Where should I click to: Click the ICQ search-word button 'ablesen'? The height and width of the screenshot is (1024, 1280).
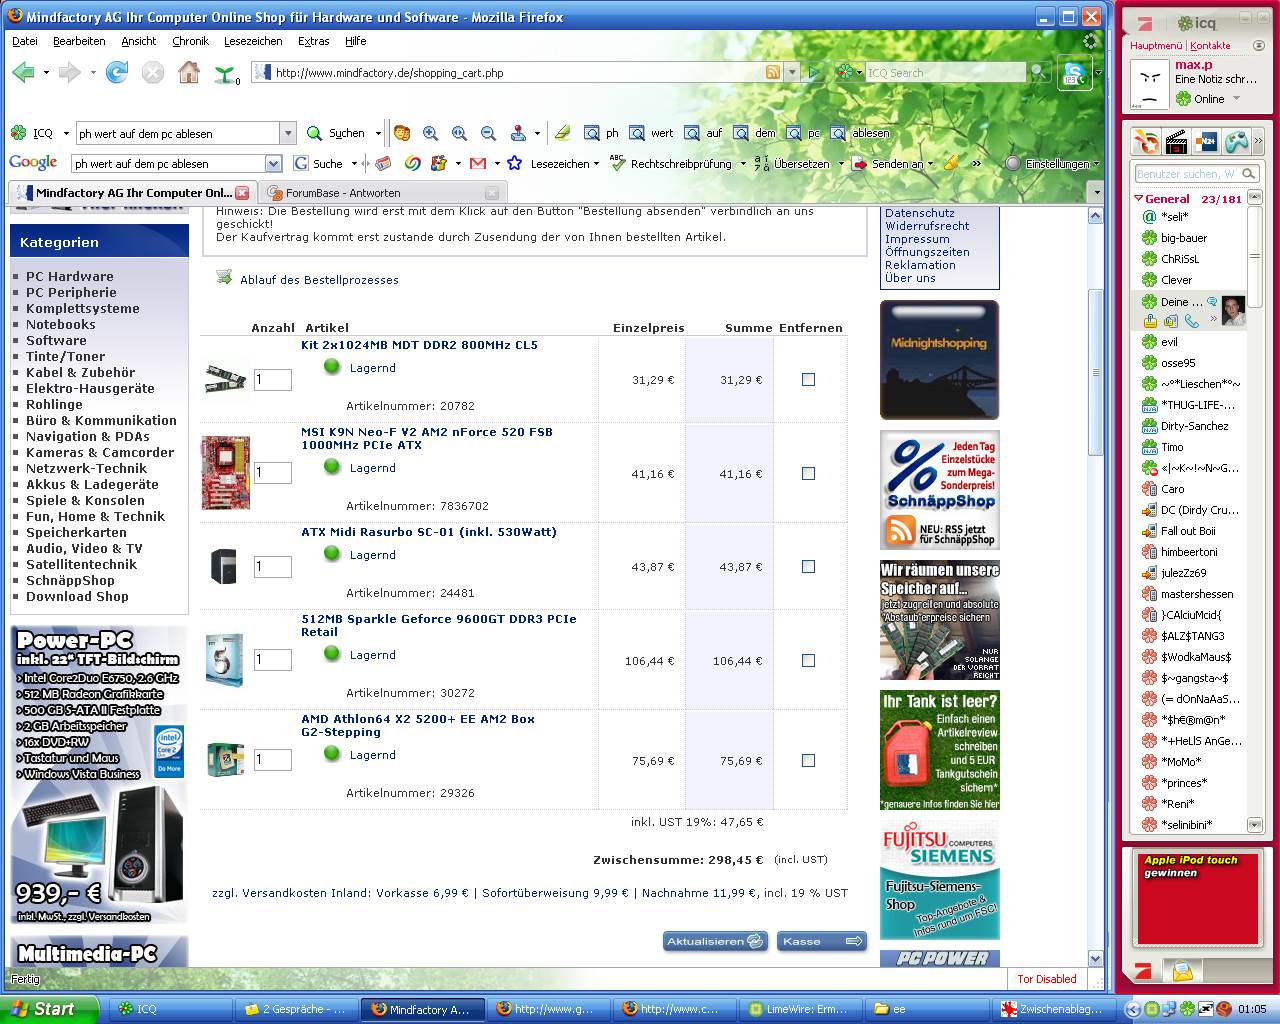tap(859, 133)
